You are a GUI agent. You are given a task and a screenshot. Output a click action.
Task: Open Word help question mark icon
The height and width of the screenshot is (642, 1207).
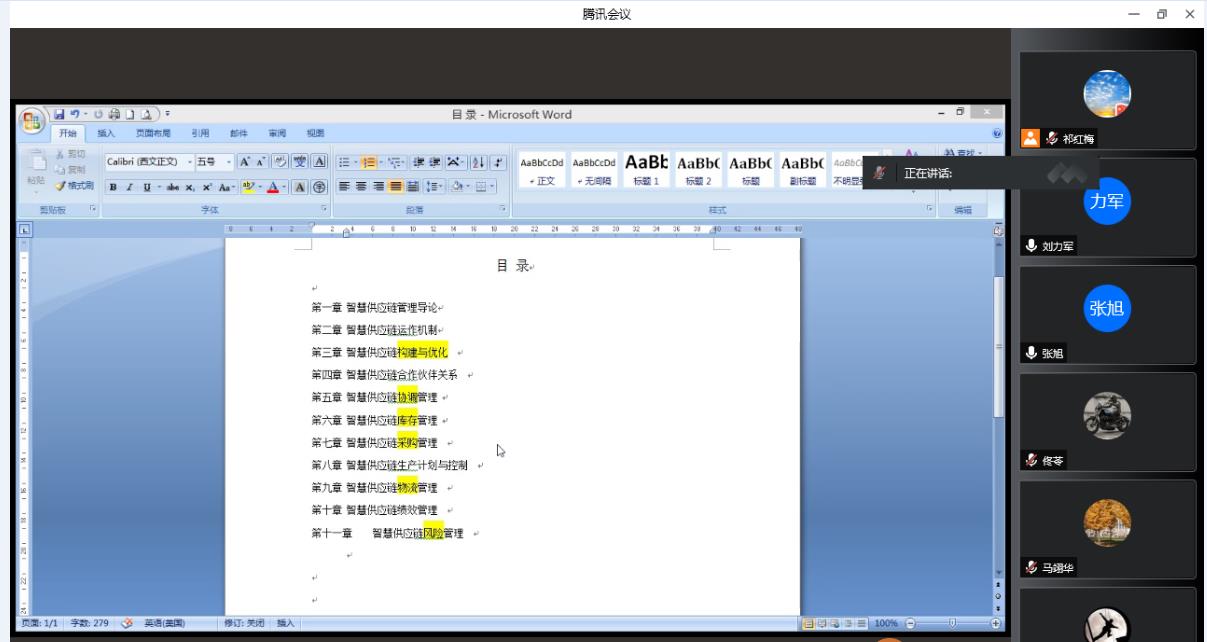pos(996,133)
